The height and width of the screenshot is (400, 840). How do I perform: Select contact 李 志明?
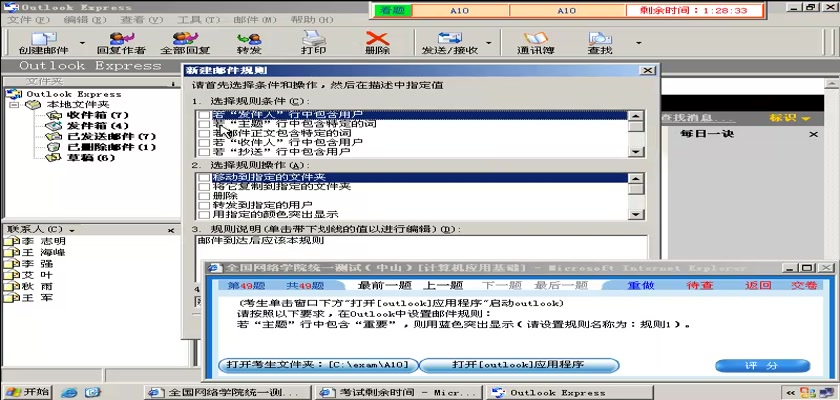pyautogui.click(x=44, y=241)
